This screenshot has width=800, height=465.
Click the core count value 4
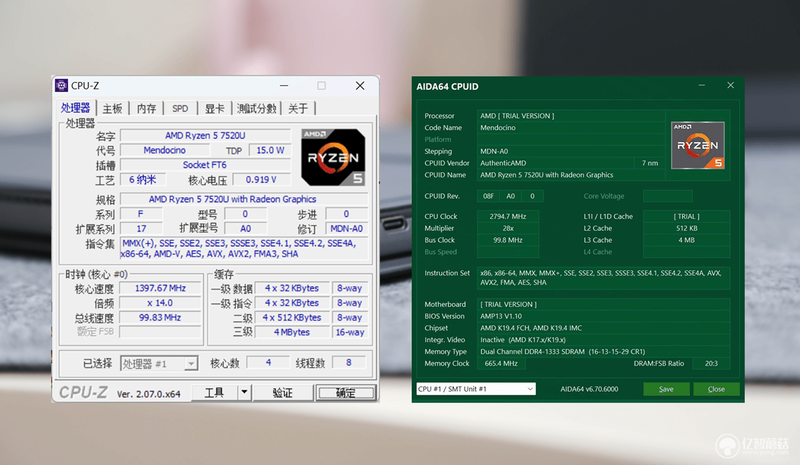point(268,362)
